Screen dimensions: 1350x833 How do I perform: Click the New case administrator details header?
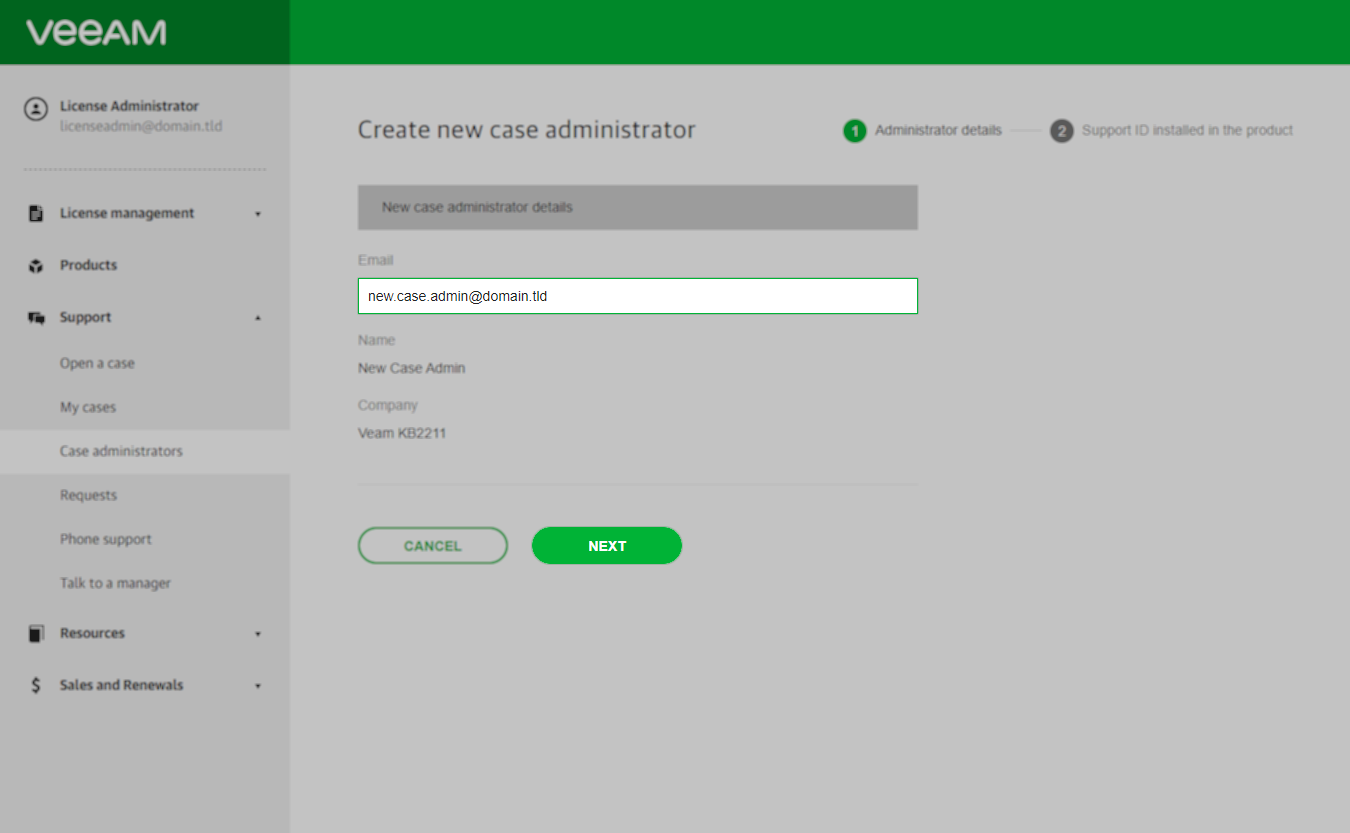tap(638, 207)
